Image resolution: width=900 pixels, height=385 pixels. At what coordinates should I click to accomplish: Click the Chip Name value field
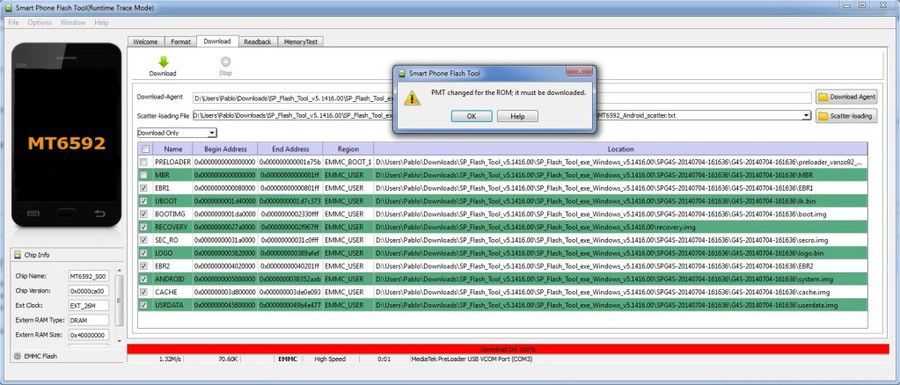pyautogui.click(x=88, y=276)
